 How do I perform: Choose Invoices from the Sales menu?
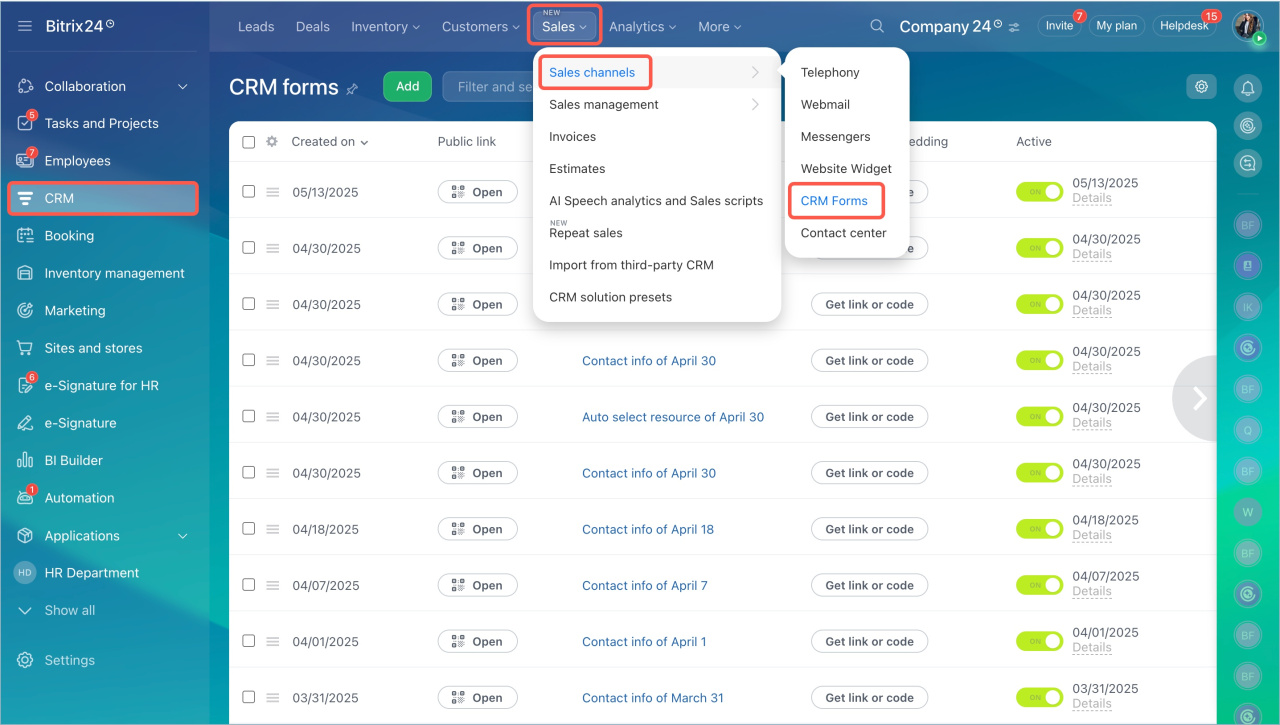click(x=572, y=137)
